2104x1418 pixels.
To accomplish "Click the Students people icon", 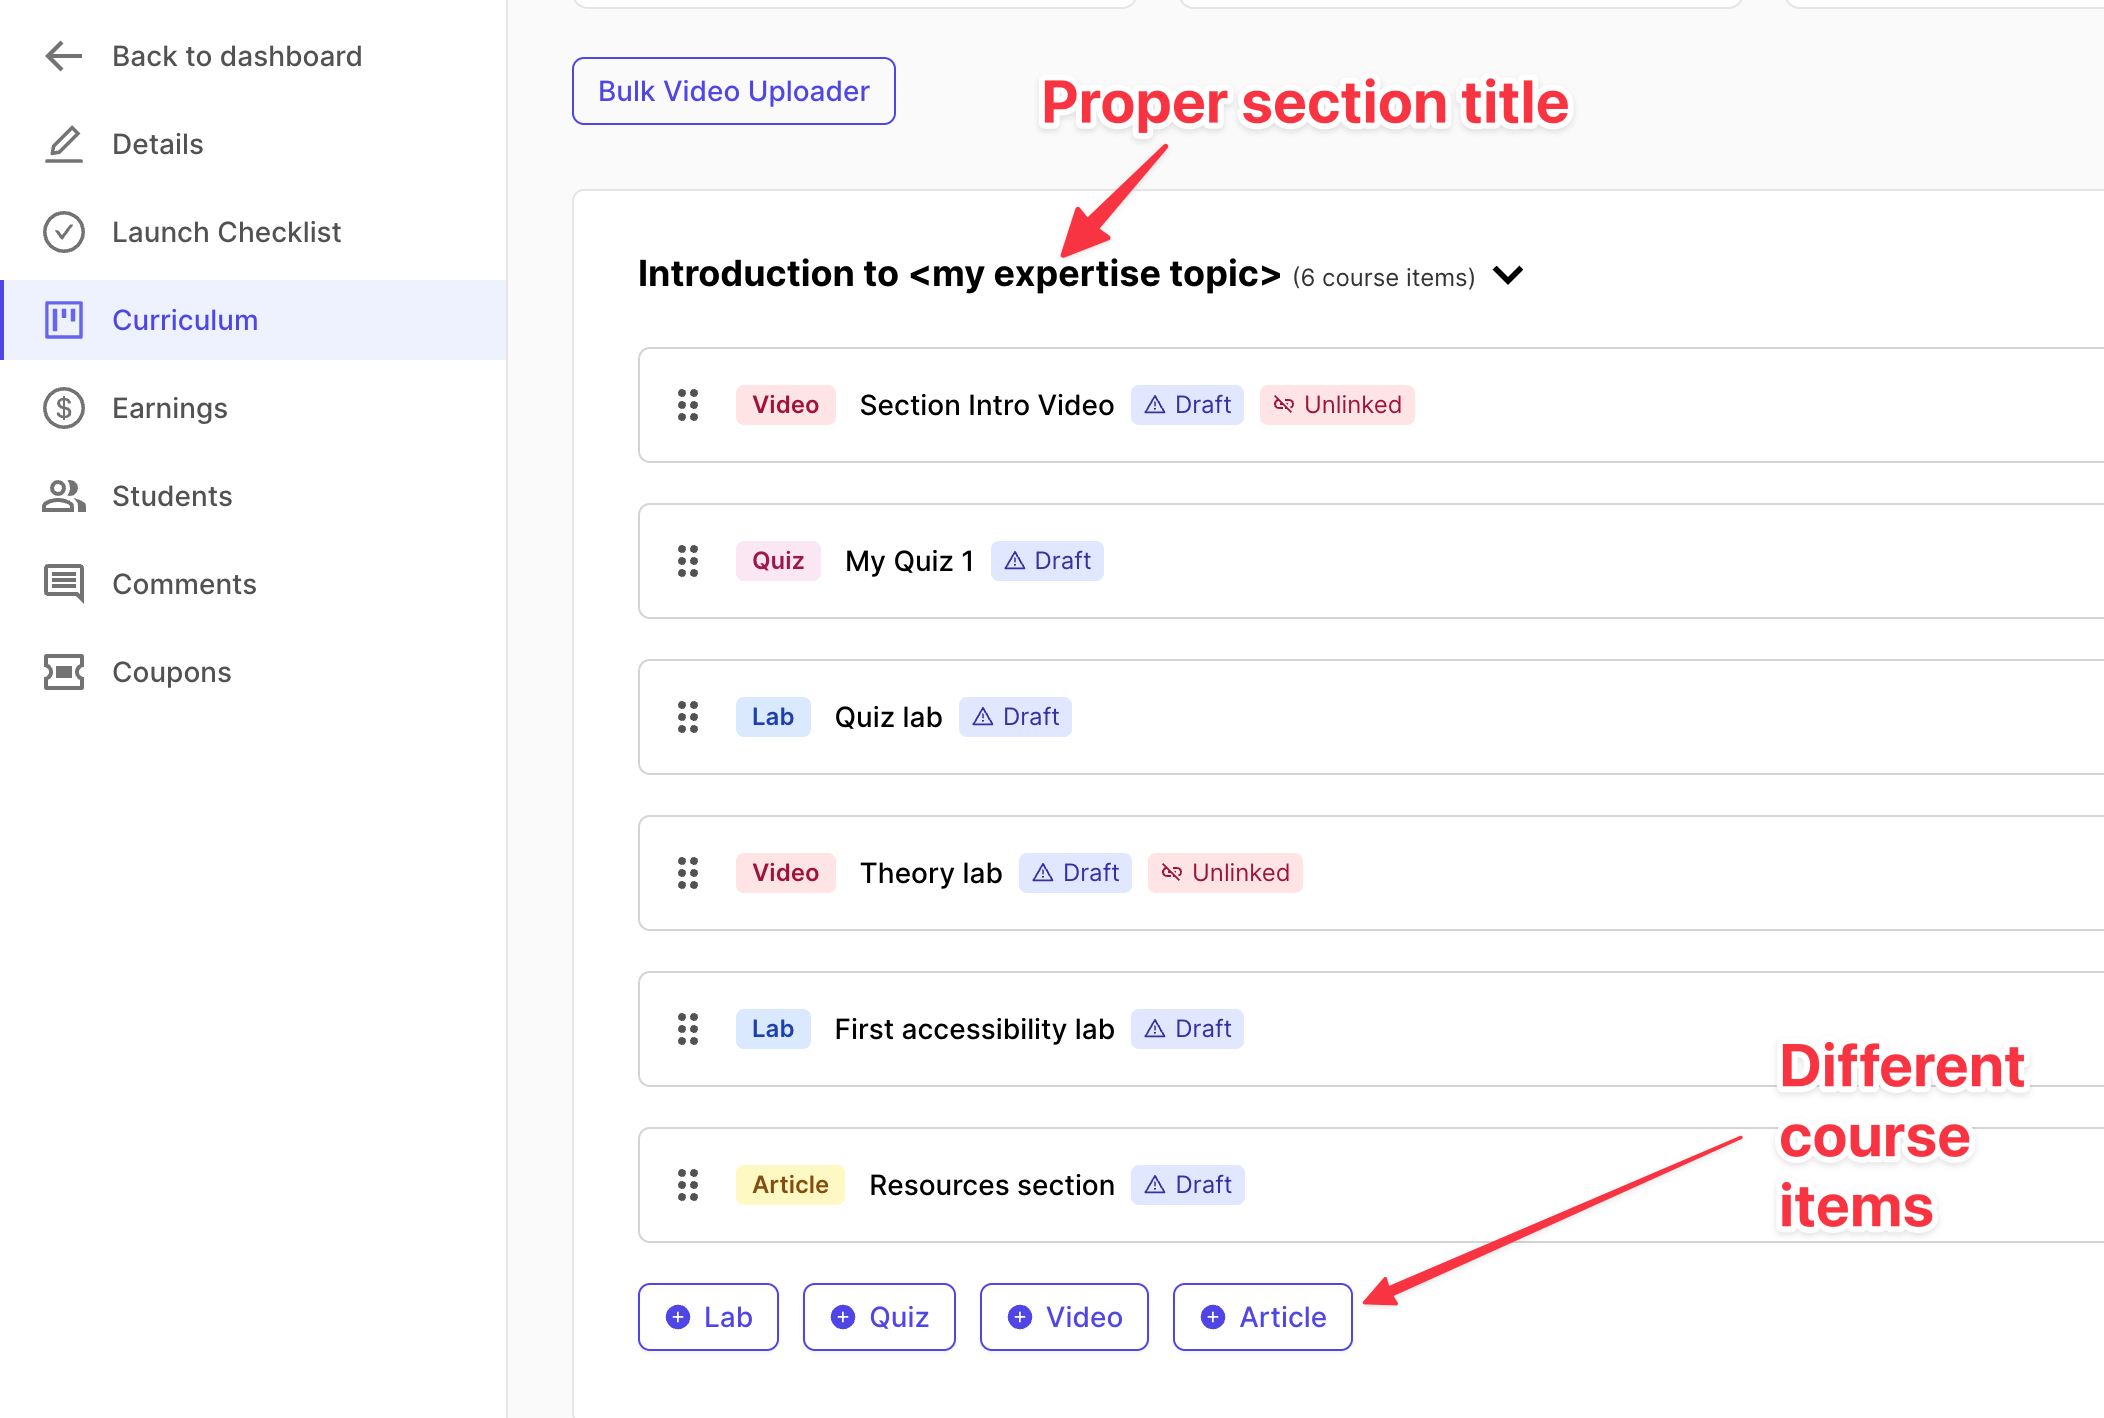I will pos(64,496).
